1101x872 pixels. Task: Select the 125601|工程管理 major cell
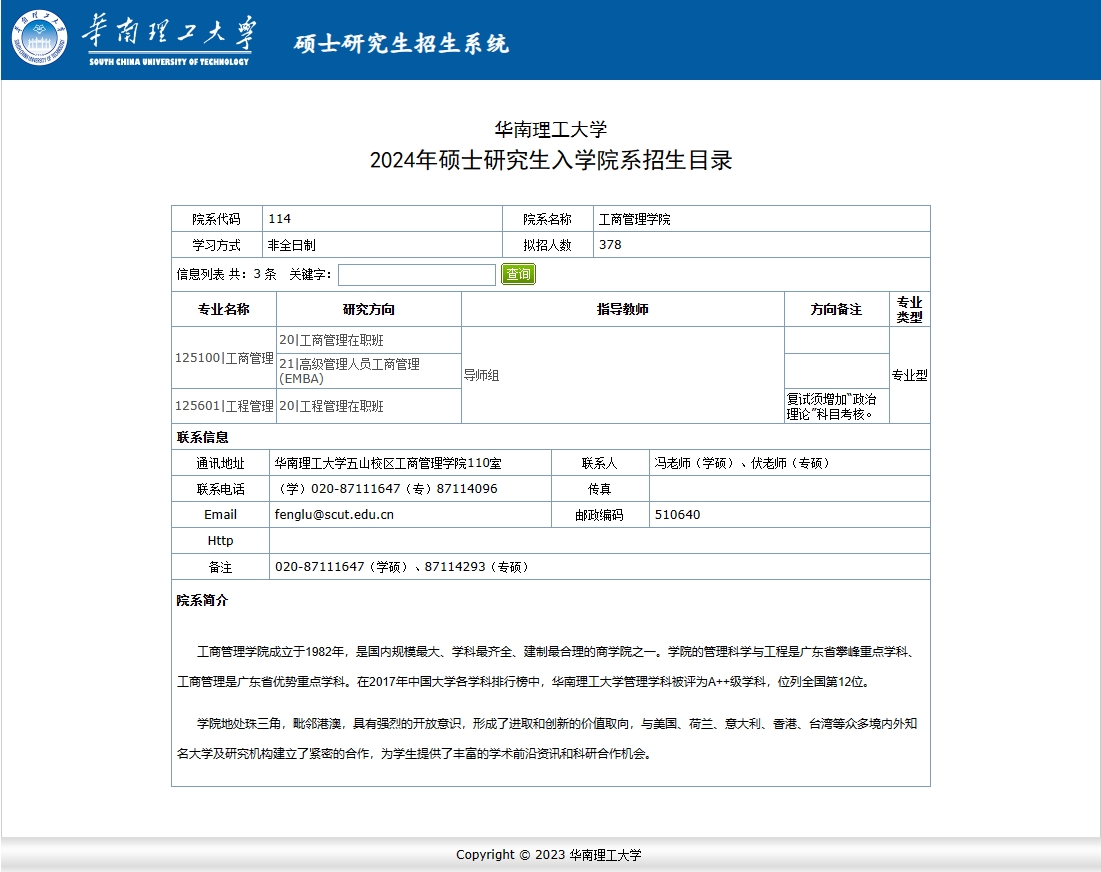tap(224, 406)
